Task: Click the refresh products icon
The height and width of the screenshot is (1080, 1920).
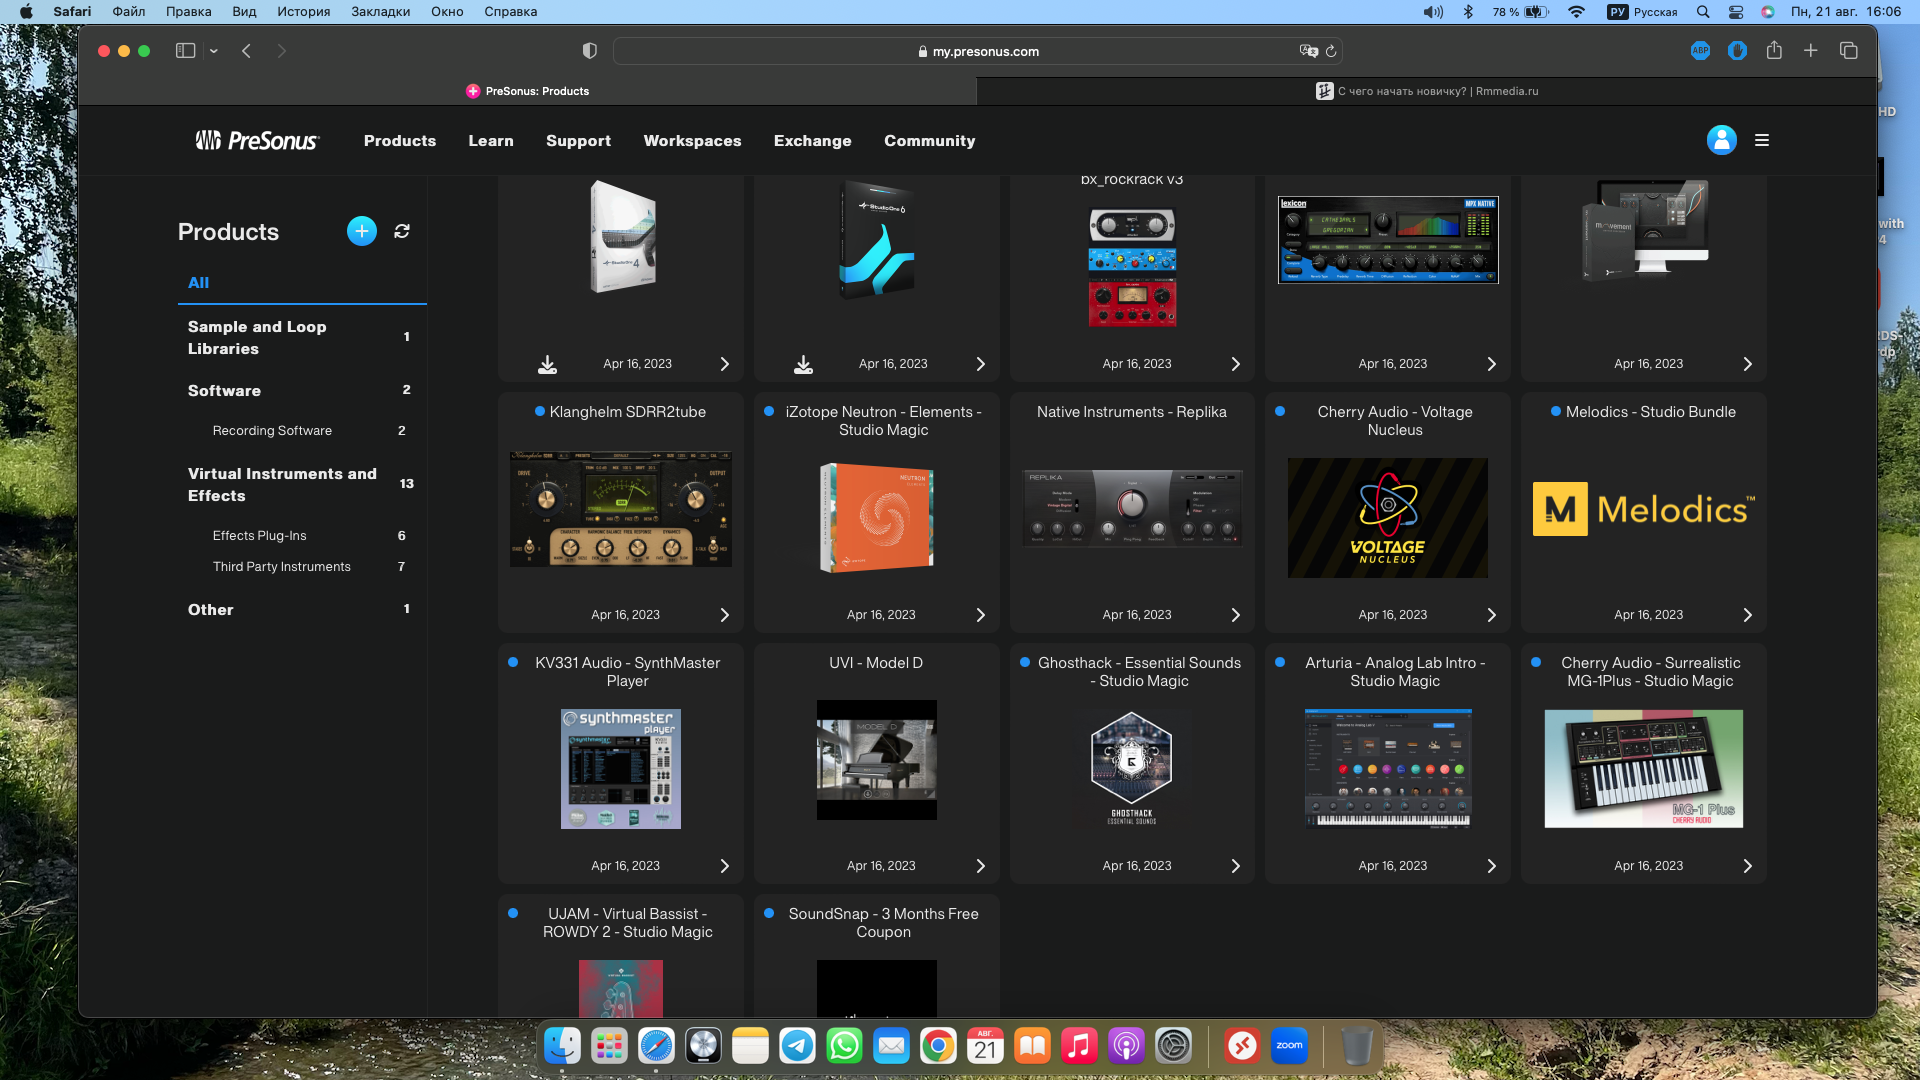Action: point(402,231)
